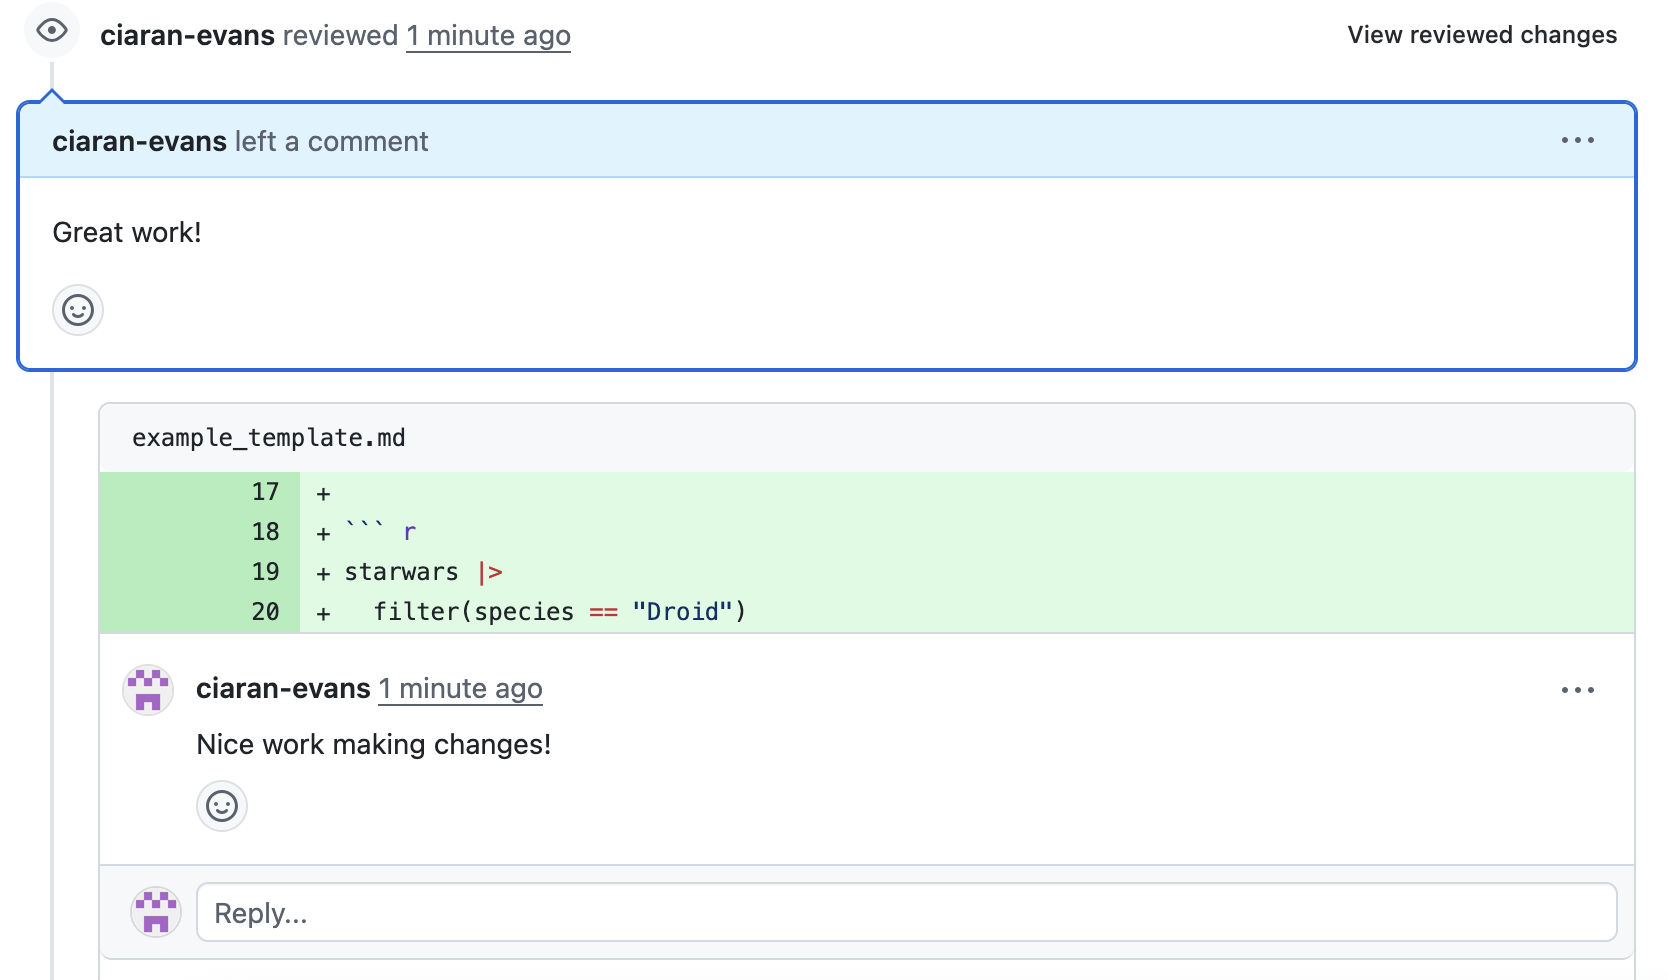Open View reviewed changes
1668x980 pixels.
tap(1481, 35)
